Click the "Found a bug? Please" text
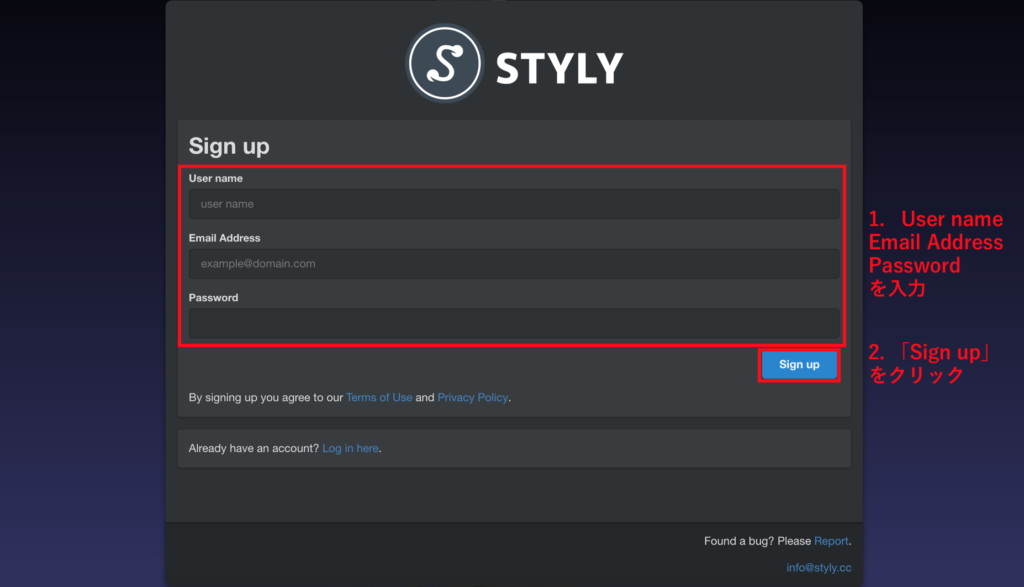Viewport: 1024px width, 587px height. pyautogui.click(x=757, y=541)
